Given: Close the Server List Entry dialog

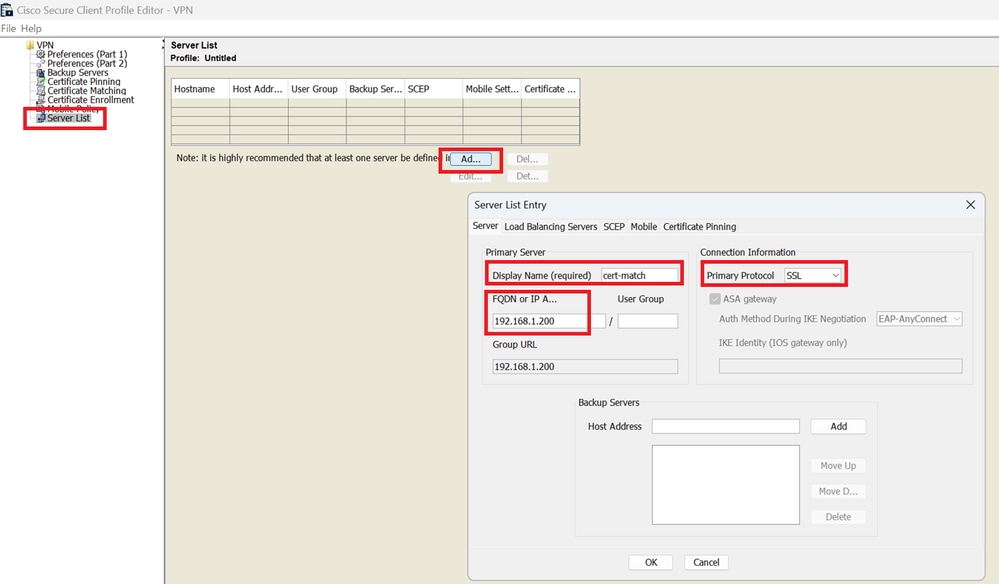Looking at the screenshot, I should click(970, 204).
